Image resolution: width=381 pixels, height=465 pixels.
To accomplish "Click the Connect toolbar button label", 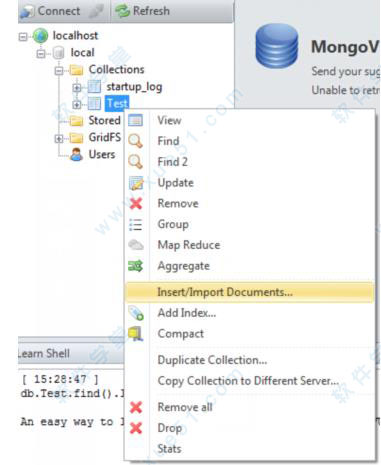I will [x=59, y=11].
